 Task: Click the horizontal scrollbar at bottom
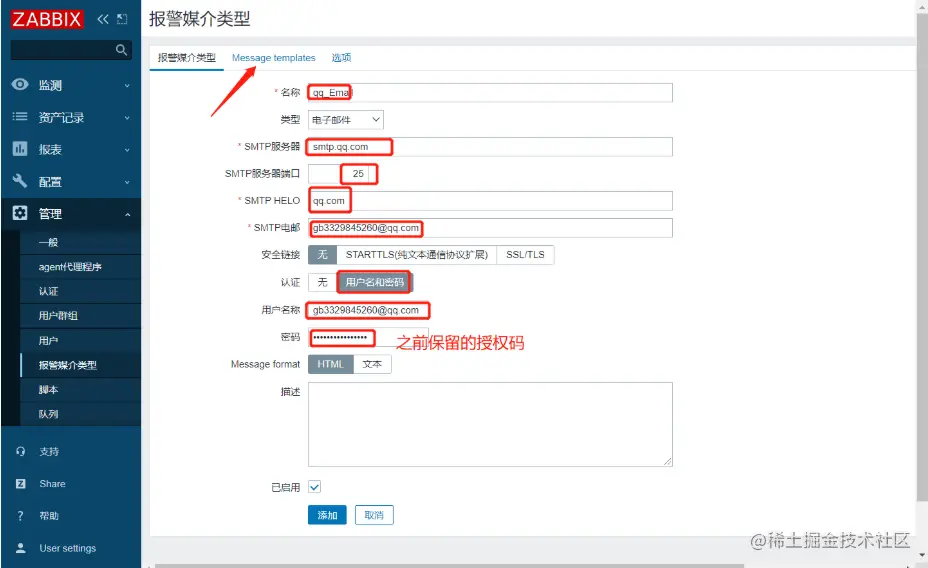(449, 566)
